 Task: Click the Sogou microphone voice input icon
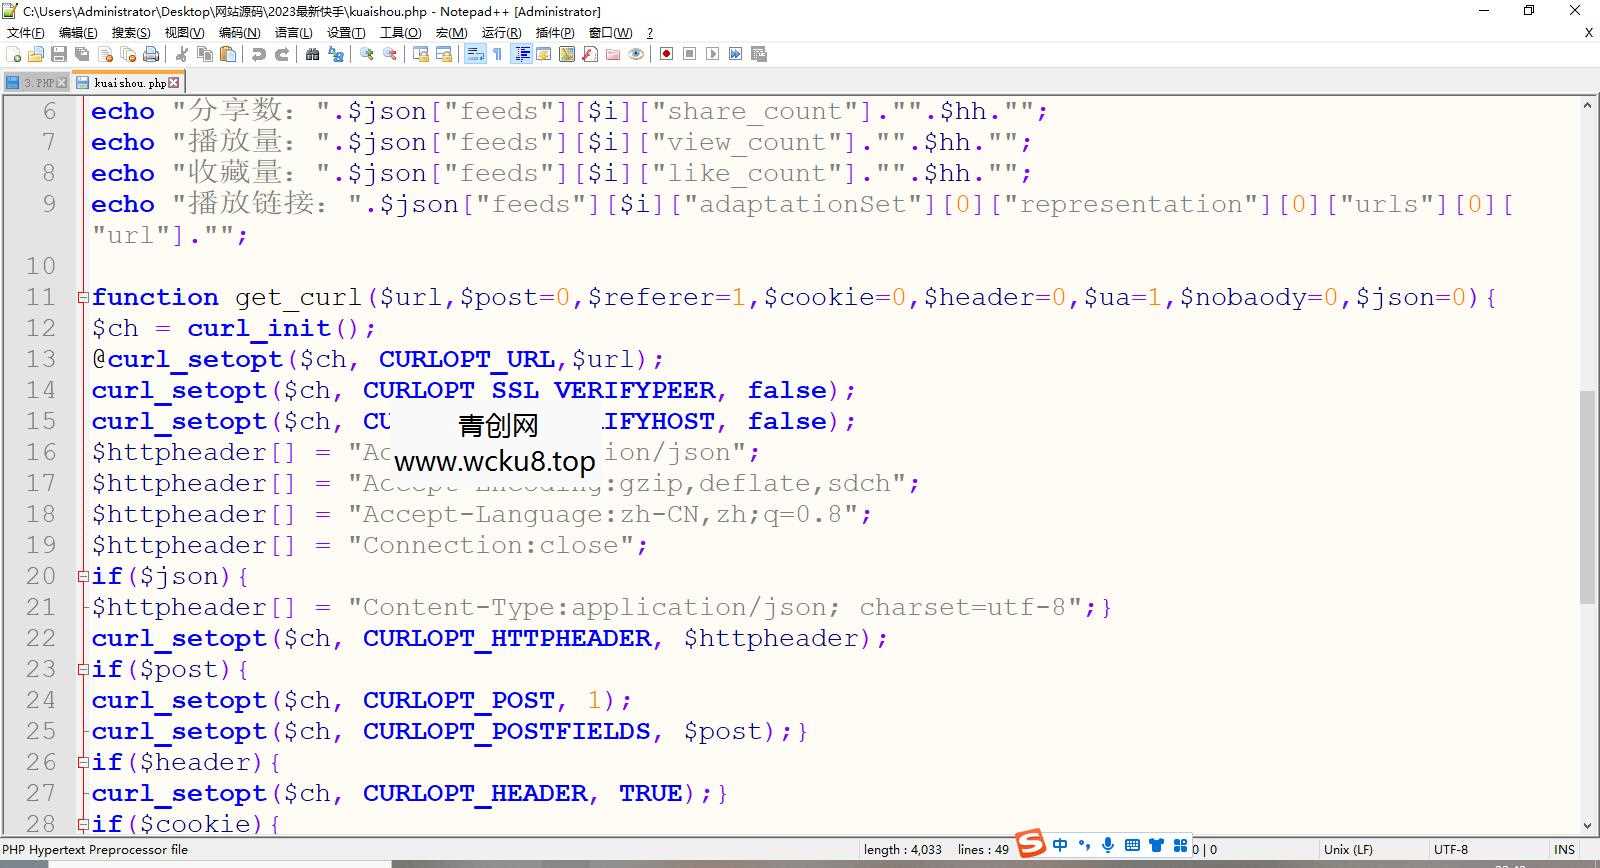(1108, 846)
